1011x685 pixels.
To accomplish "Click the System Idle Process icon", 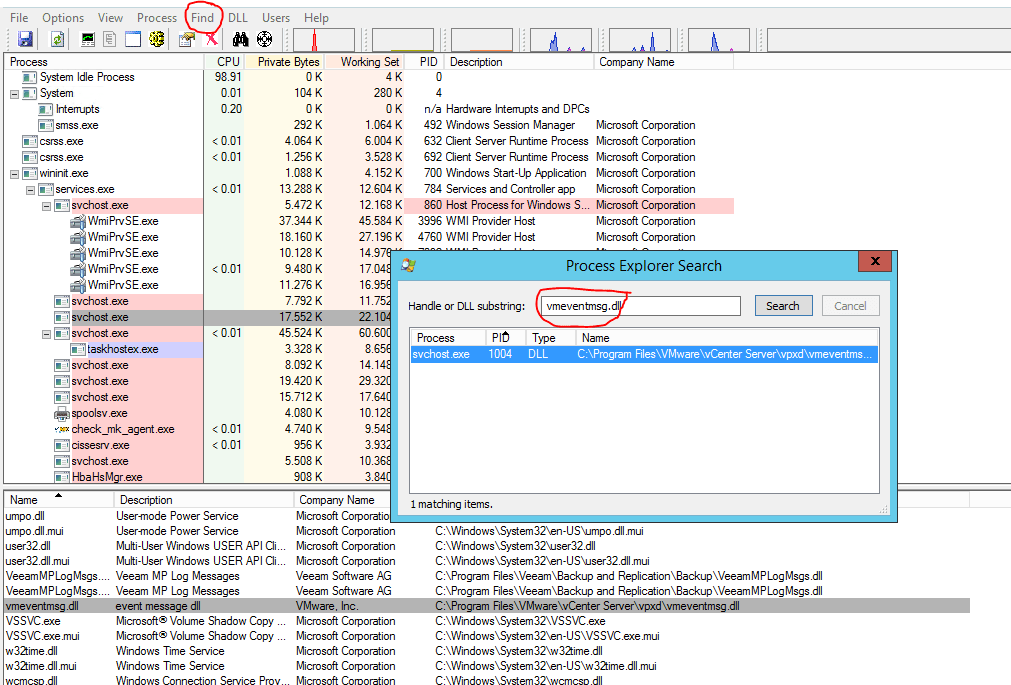I will pyautogui.click(x=30, y=77).
